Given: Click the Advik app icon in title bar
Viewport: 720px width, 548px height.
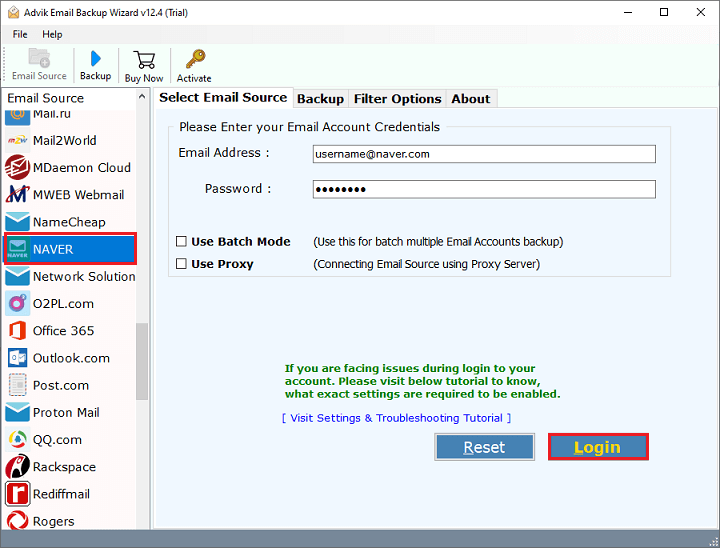Looking at the screenshot, I should pyautogui.click(x=13, y=12).
